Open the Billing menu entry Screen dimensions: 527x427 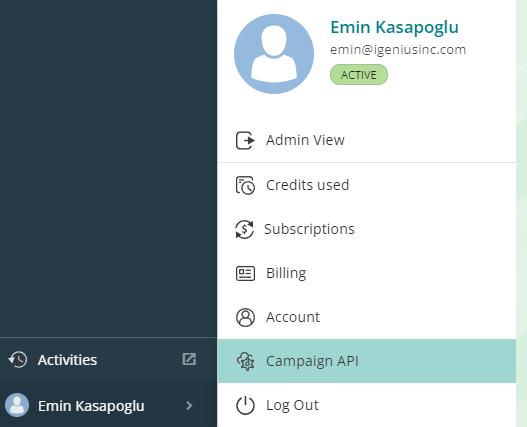coord(367,273)
